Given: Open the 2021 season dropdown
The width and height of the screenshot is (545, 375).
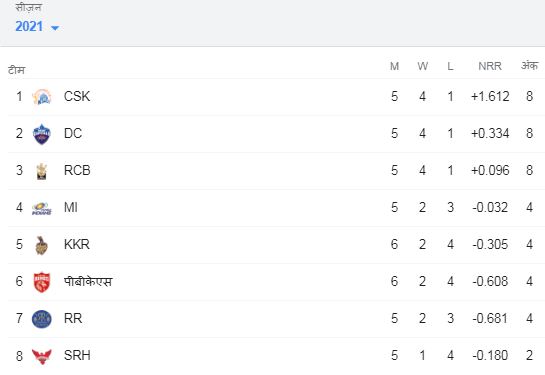Looking at the screenshot, I should click(x=37, y=27).
